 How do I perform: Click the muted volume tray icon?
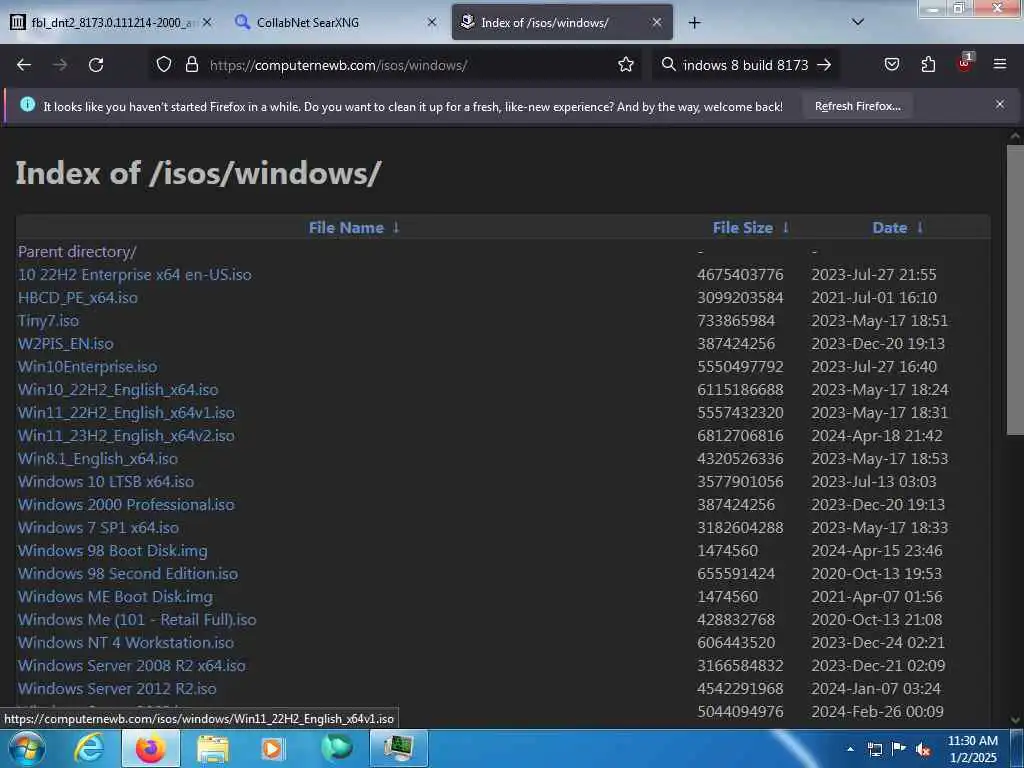[923, 750]
